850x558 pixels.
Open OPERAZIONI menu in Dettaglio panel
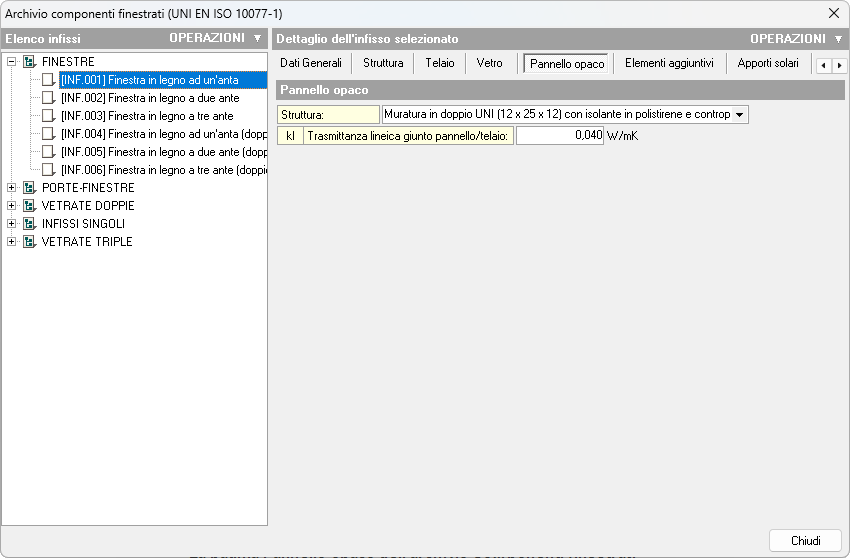pyautogui.click(x=796, y=39)
